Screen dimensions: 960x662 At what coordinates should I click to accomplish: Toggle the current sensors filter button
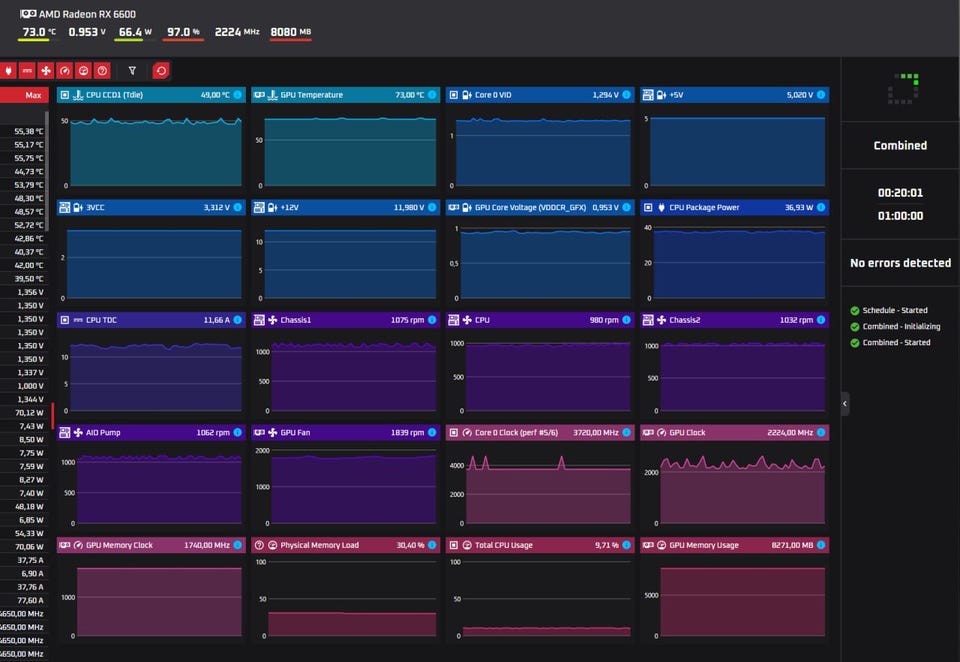pyautogui.click(x=27, y=71)
